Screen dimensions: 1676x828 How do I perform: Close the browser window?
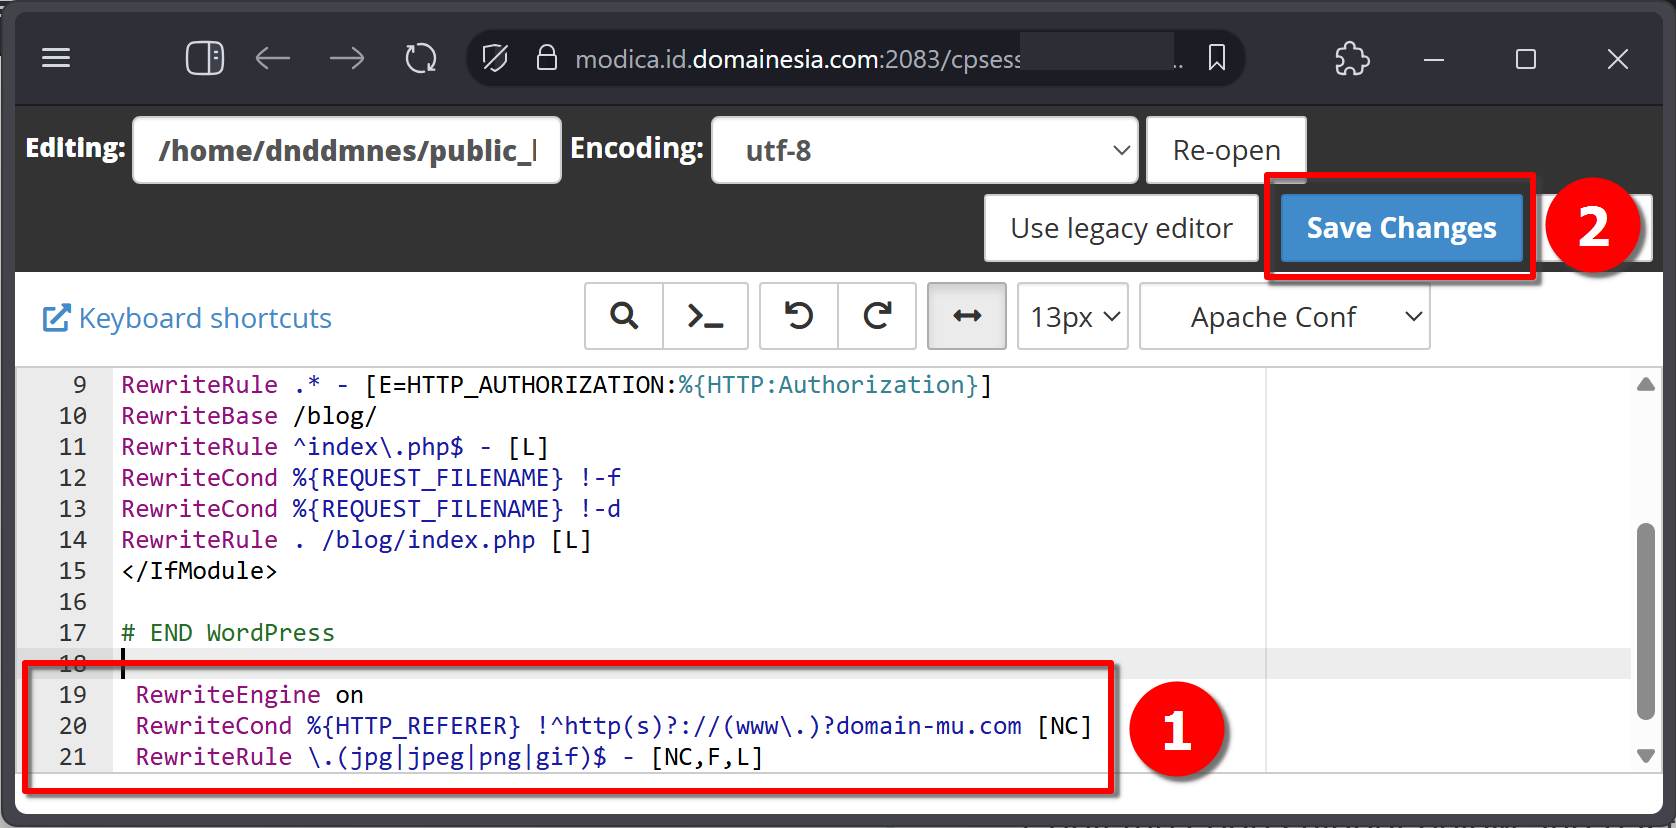[x=1618, y=59]
